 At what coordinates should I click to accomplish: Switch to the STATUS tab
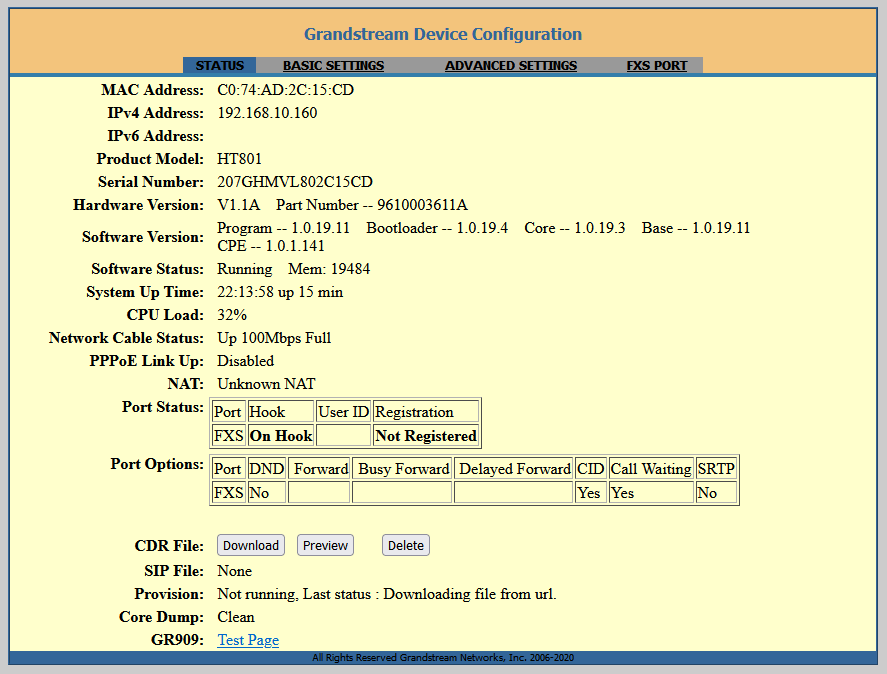click(x=219, y=66)
